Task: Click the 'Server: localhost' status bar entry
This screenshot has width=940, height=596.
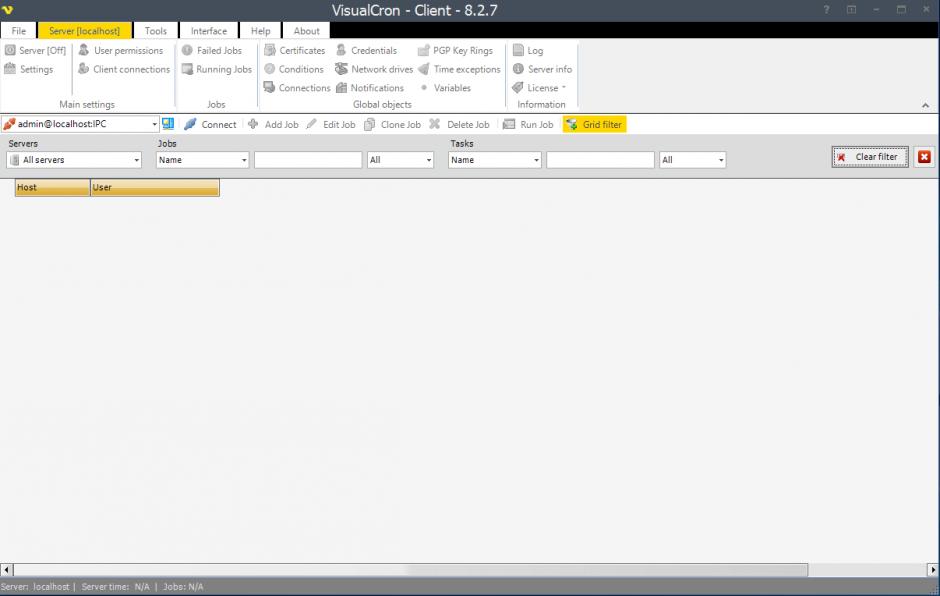Action: click(35, 586)
